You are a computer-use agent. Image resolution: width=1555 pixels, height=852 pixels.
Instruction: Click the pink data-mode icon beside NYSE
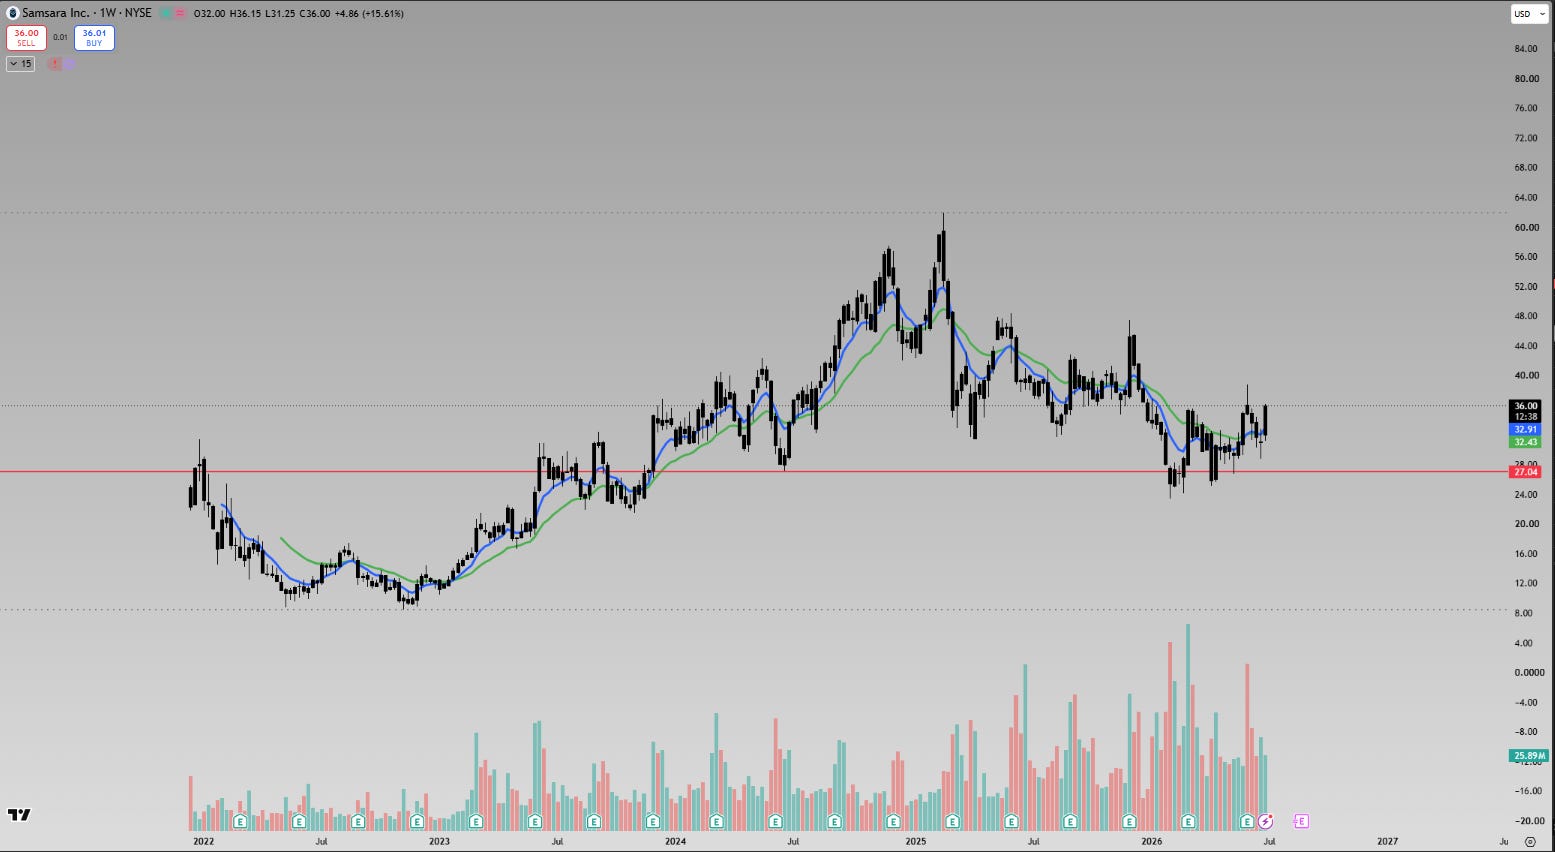click(180, 13)
